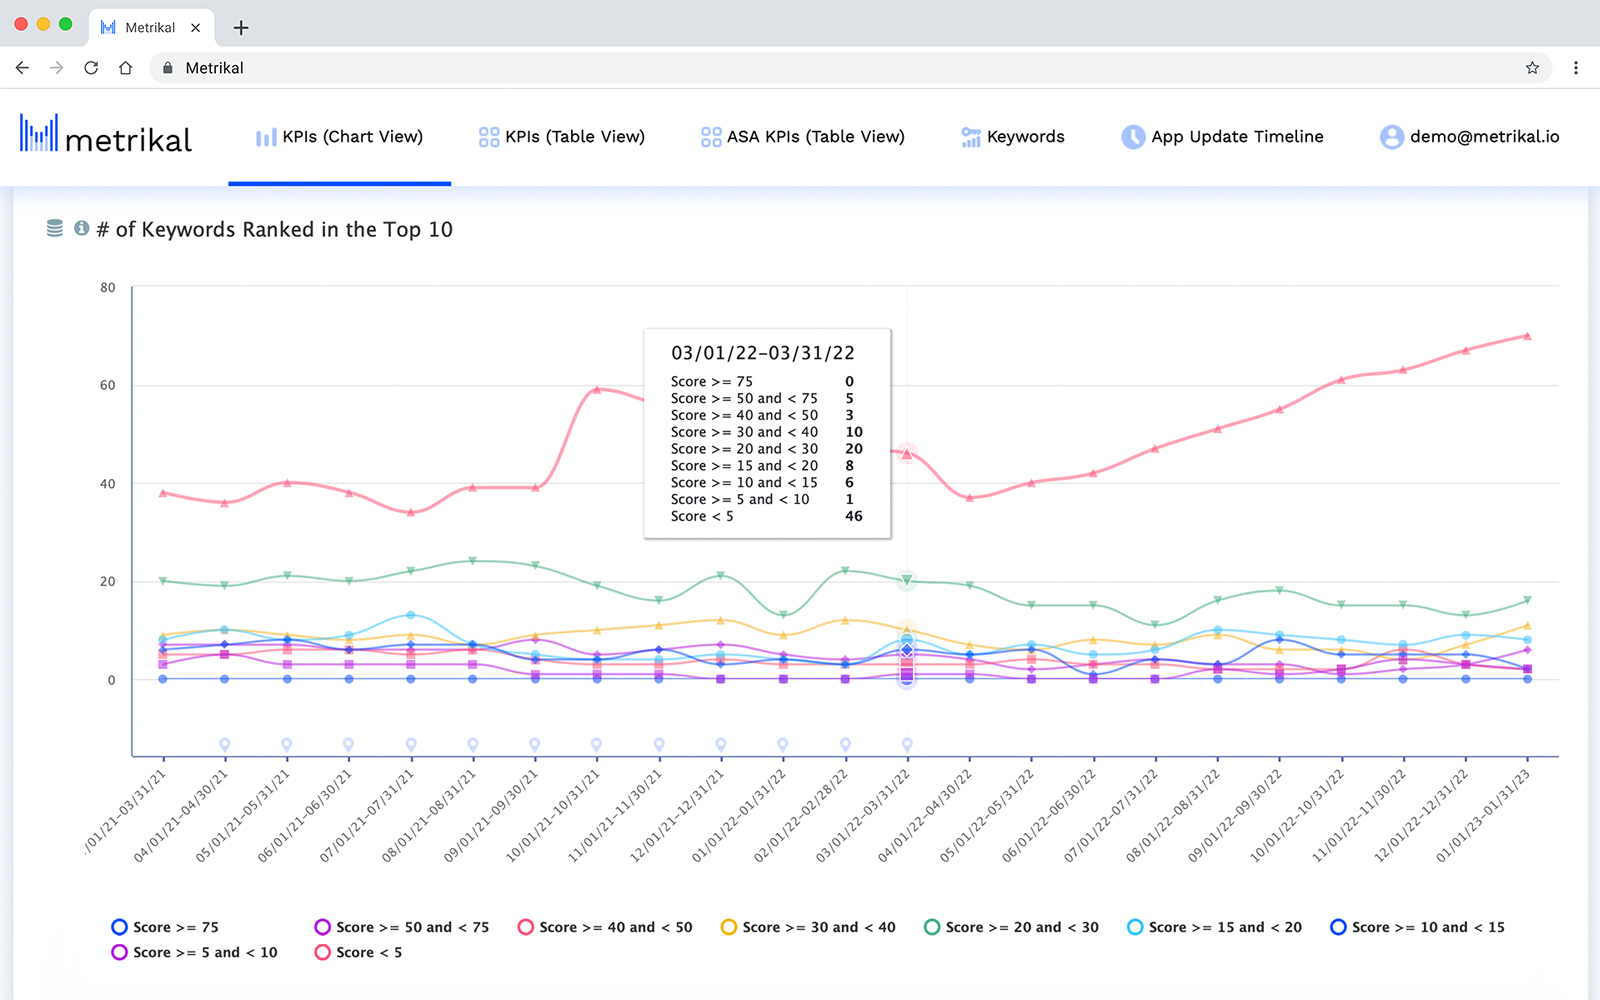This screenshot has width=1600, height=1000.
Task: Click the app update pin above 07/01/21-07/31/21
Action: (411, 744)
